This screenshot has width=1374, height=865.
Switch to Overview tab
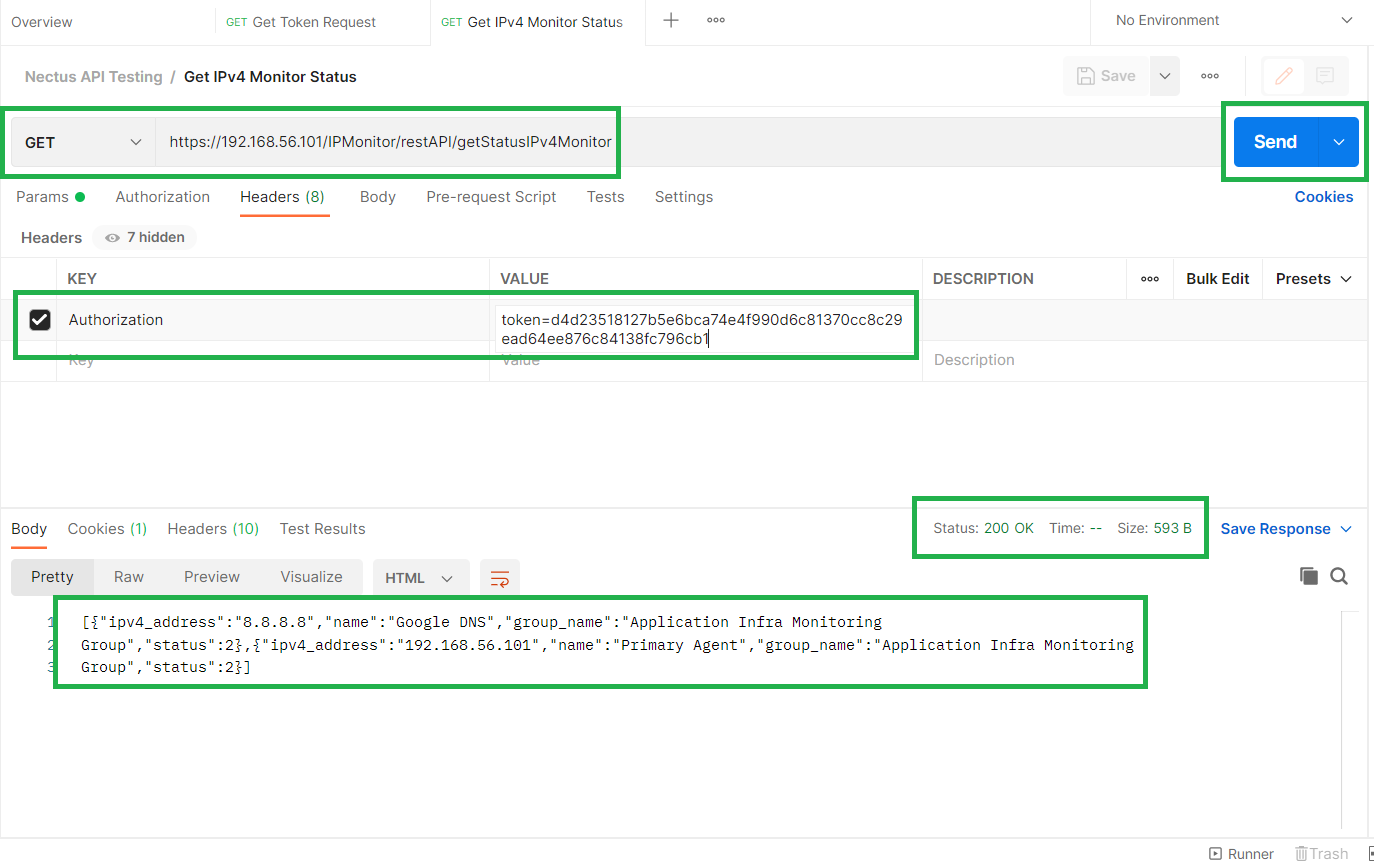pos(42,22)
